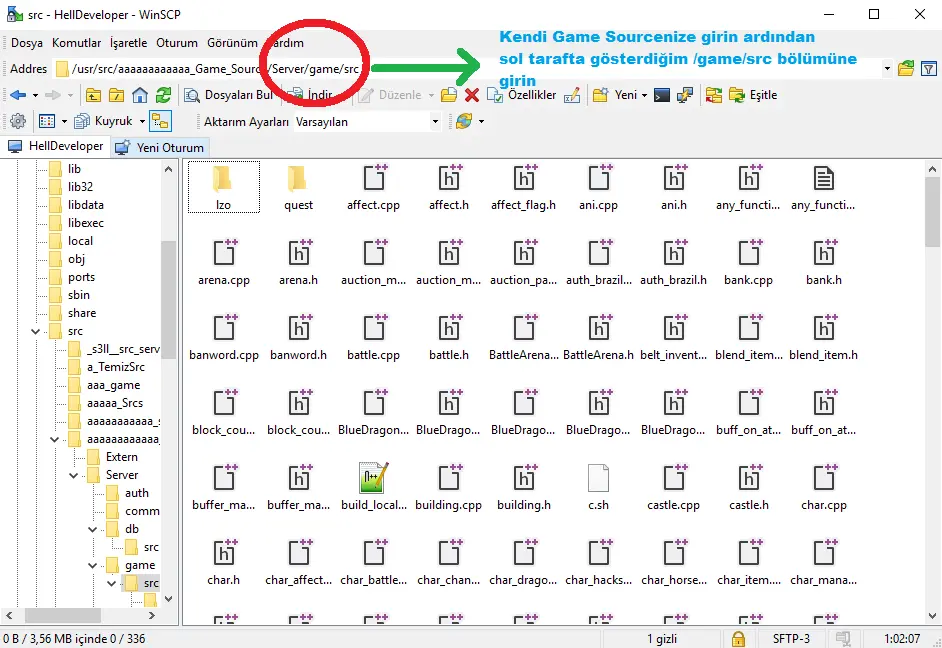Open the preferences gear icon
This screenshot has width=942, height=648.
(18, 121)
